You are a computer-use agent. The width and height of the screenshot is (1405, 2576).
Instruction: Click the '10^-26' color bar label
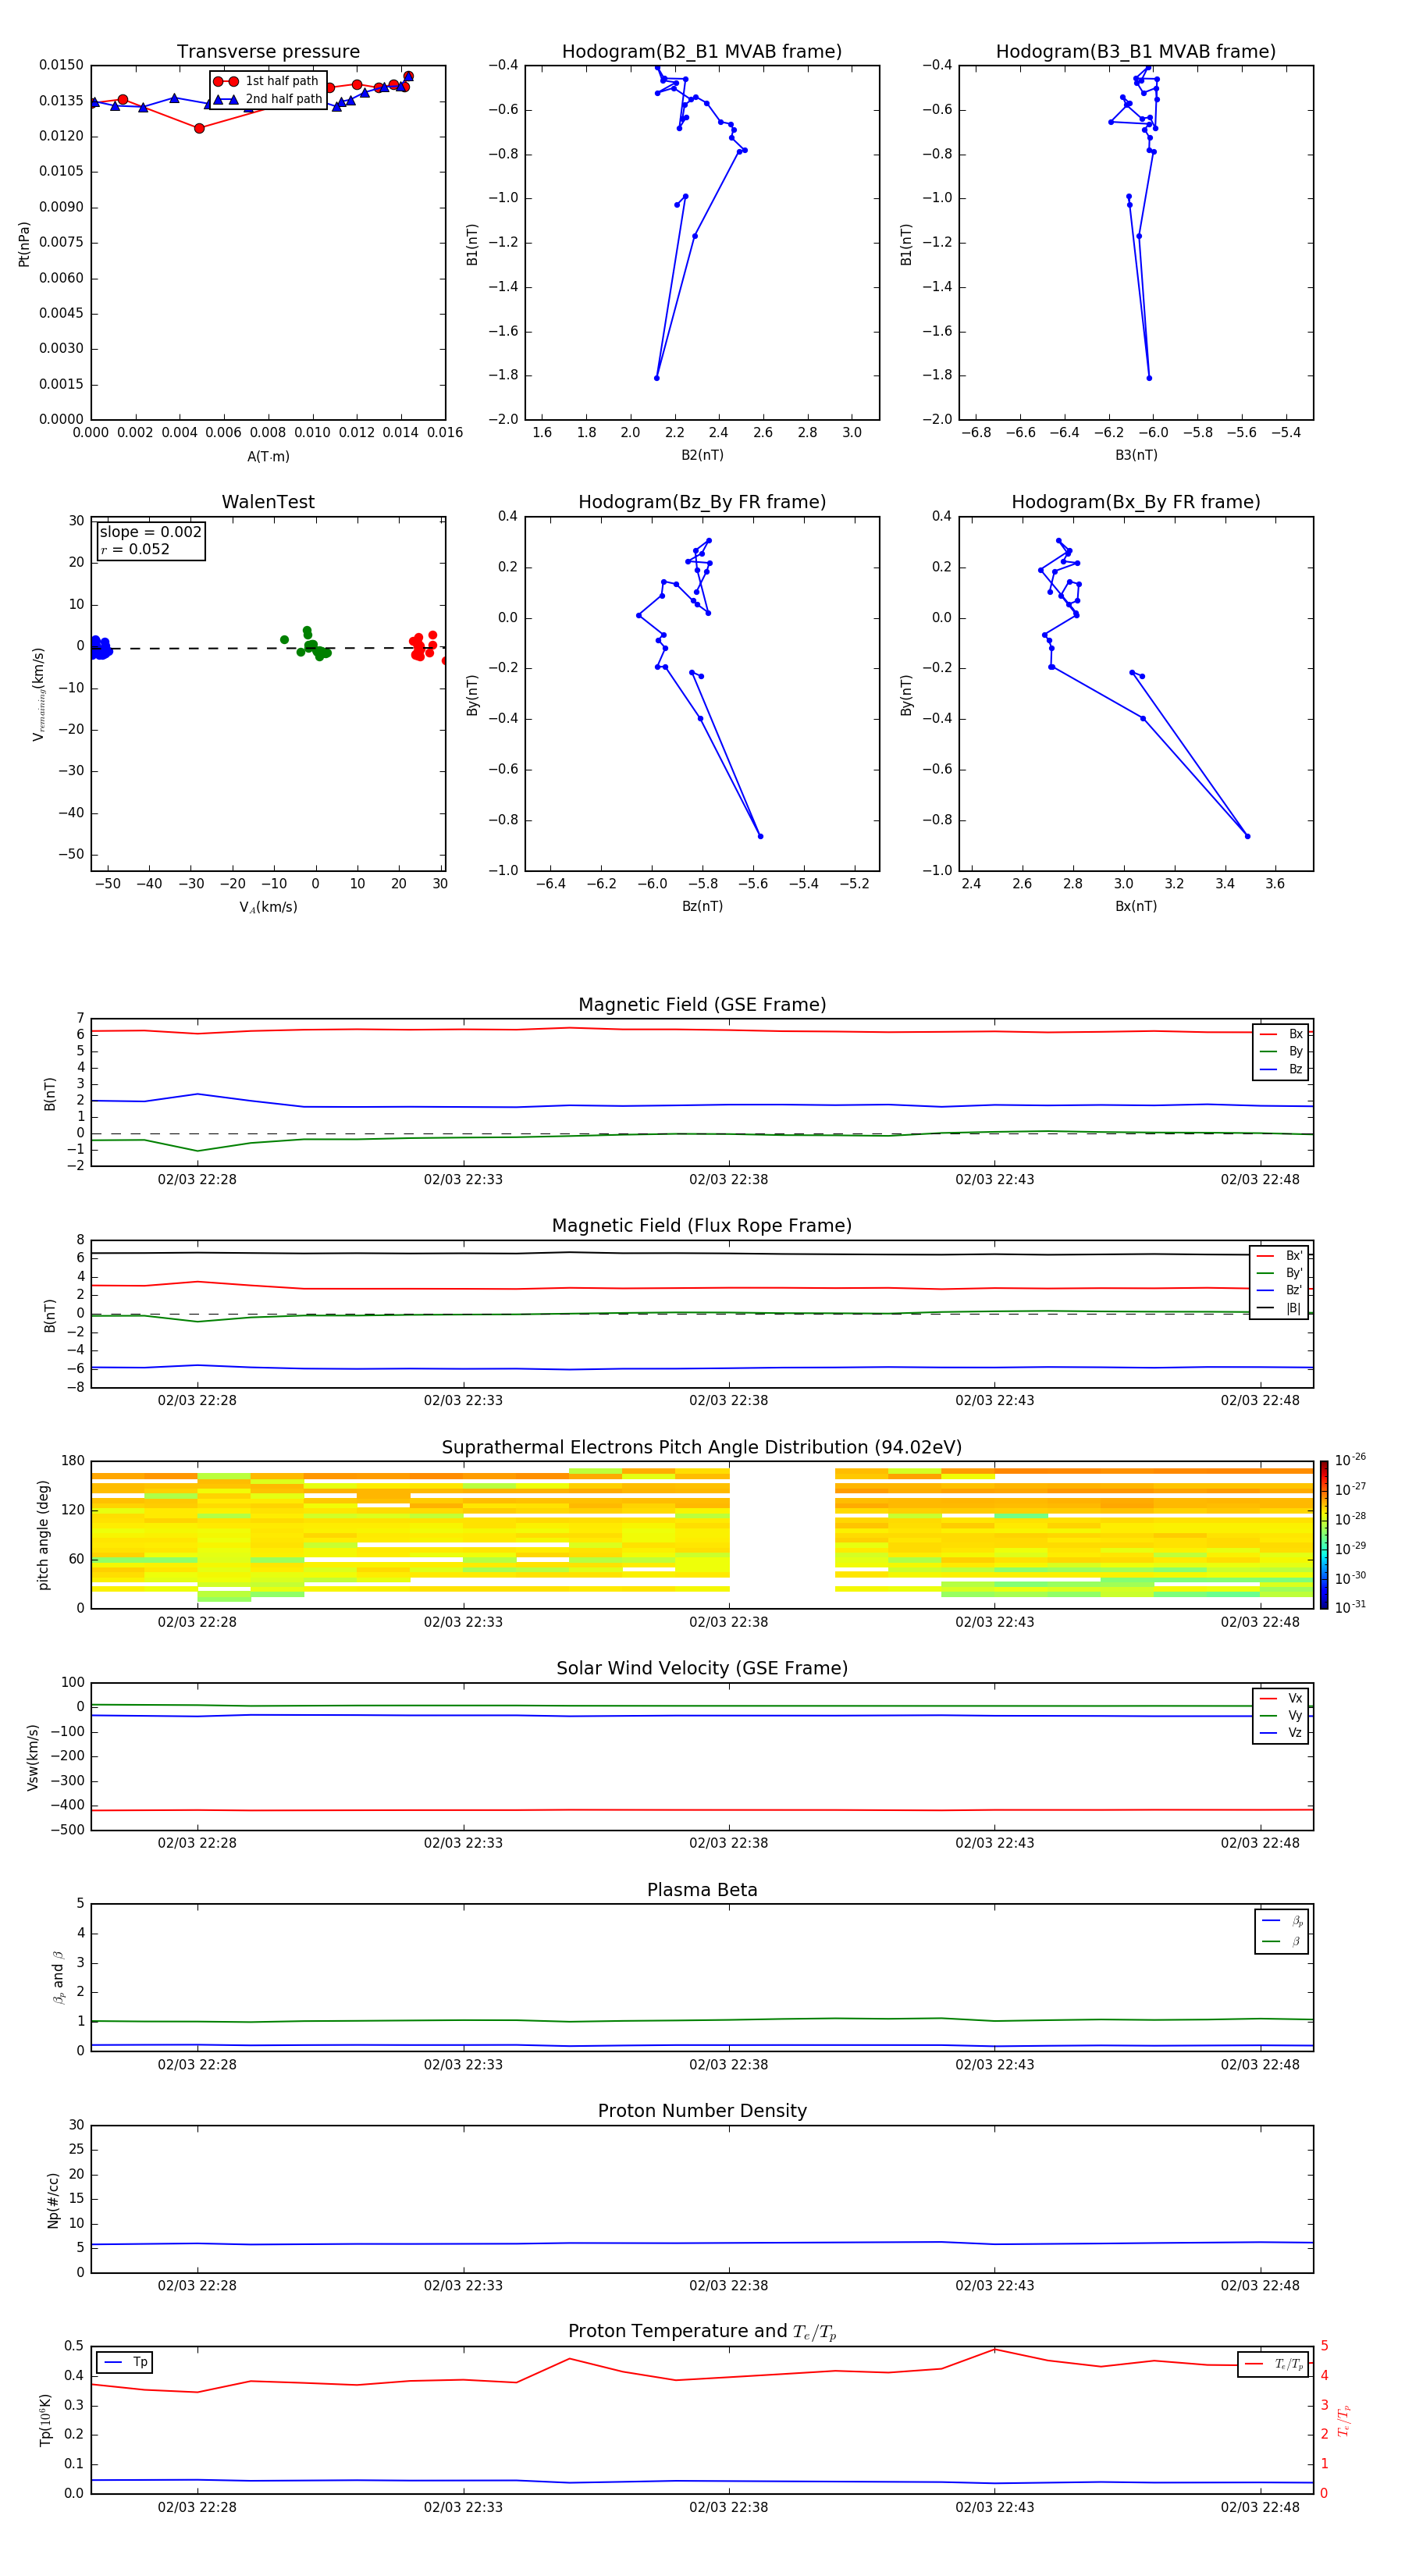pyautogui.click(x=1350, y=1460)
